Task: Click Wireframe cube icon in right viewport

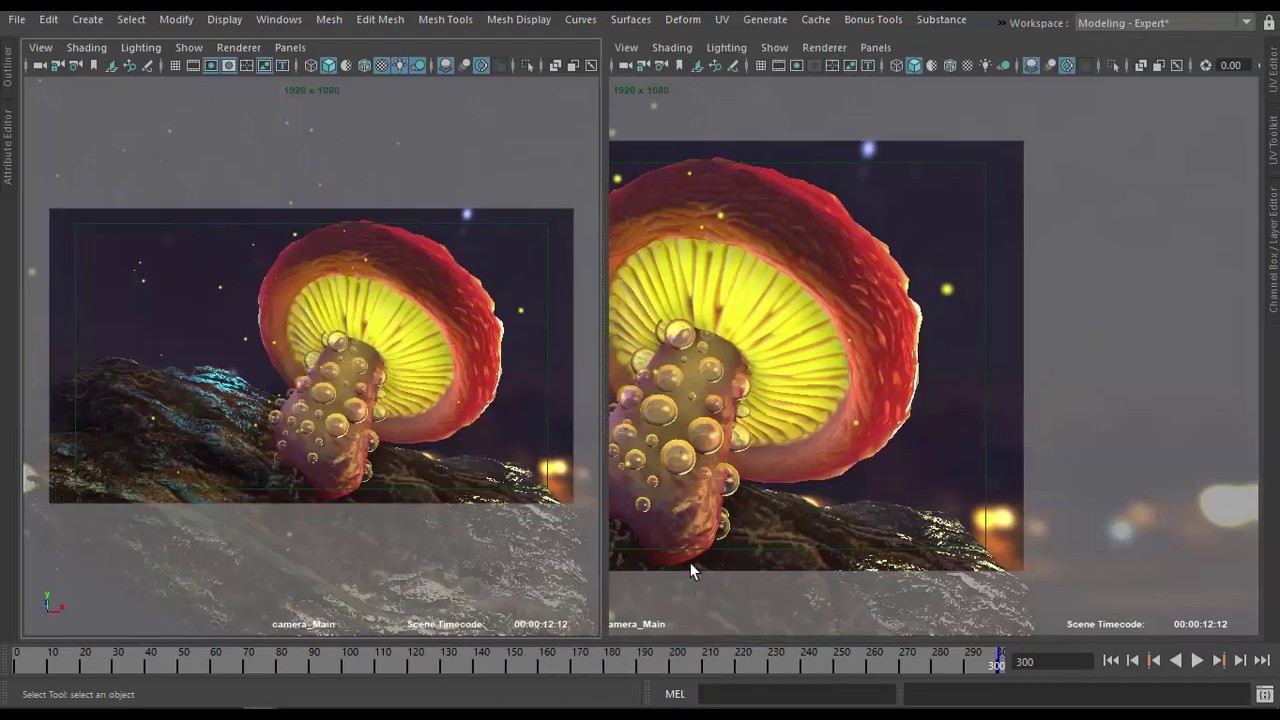Action: tap(897, 65)
